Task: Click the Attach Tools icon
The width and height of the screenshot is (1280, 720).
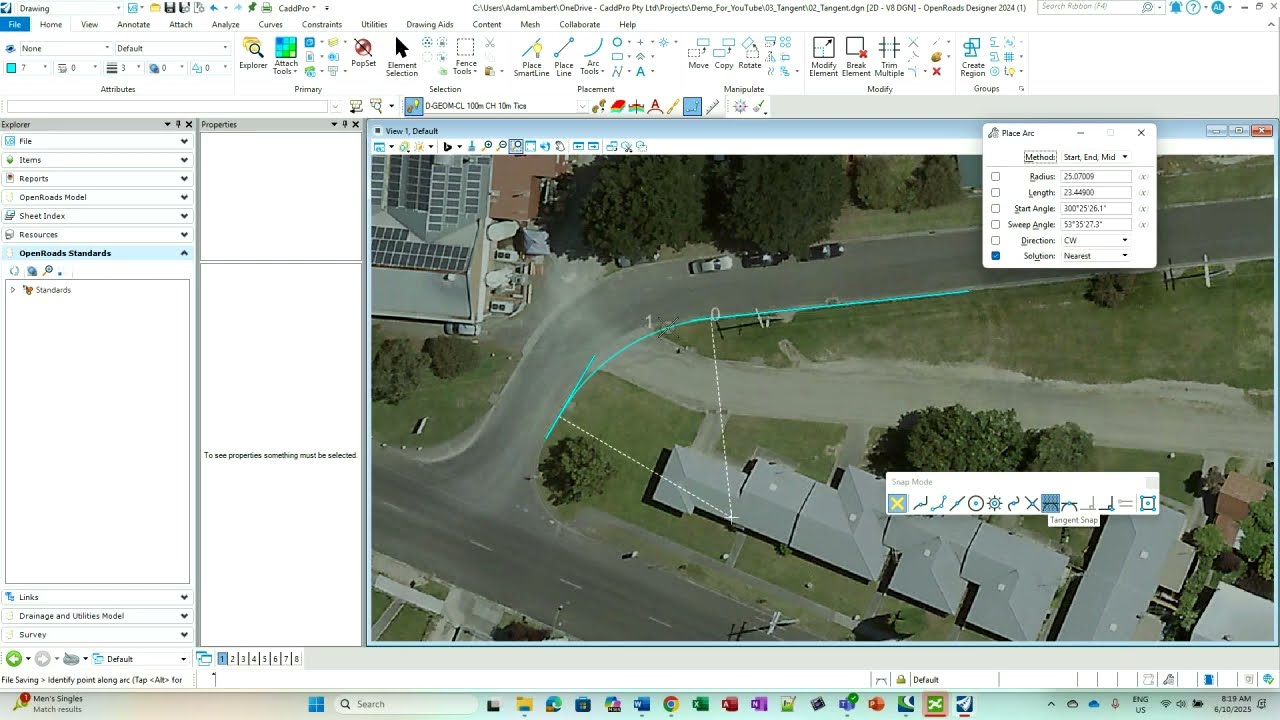Action: 286,56
